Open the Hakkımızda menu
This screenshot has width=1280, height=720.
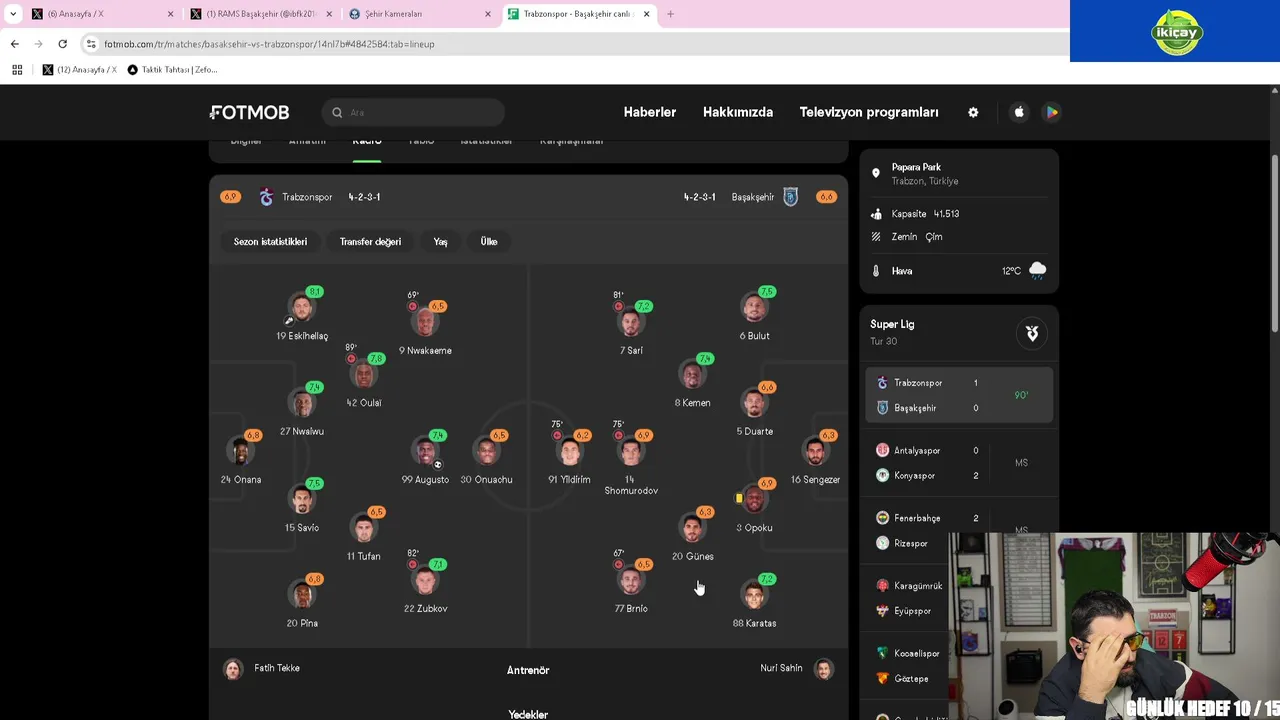[738, 112]
